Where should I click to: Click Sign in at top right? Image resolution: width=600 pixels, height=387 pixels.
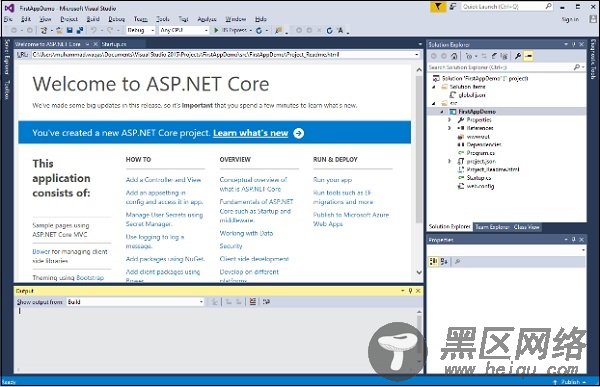tap(570, 19)
